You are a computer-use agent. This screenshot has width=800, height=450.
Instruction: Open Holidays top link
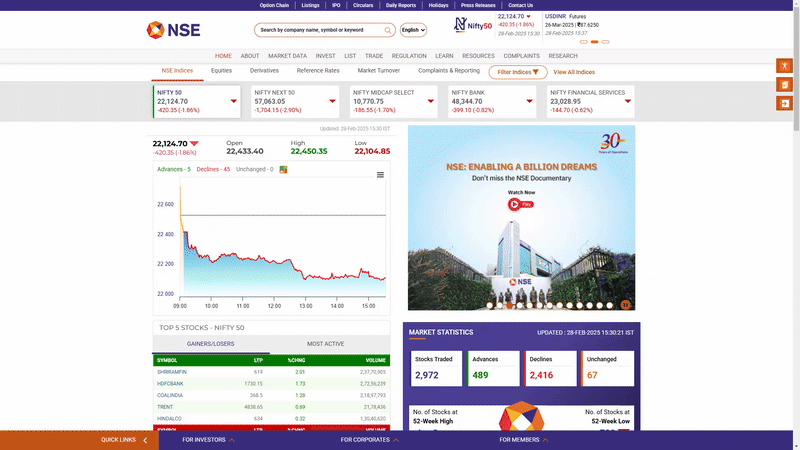[x=438, y=5]
